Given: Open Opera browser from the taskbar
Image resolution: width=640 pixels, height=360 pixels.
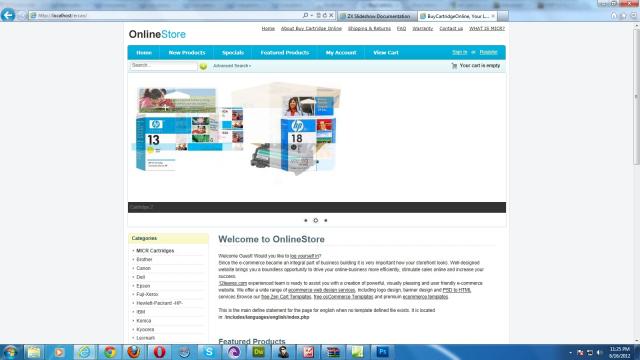Looking at the screenshot, I should 159,352.
